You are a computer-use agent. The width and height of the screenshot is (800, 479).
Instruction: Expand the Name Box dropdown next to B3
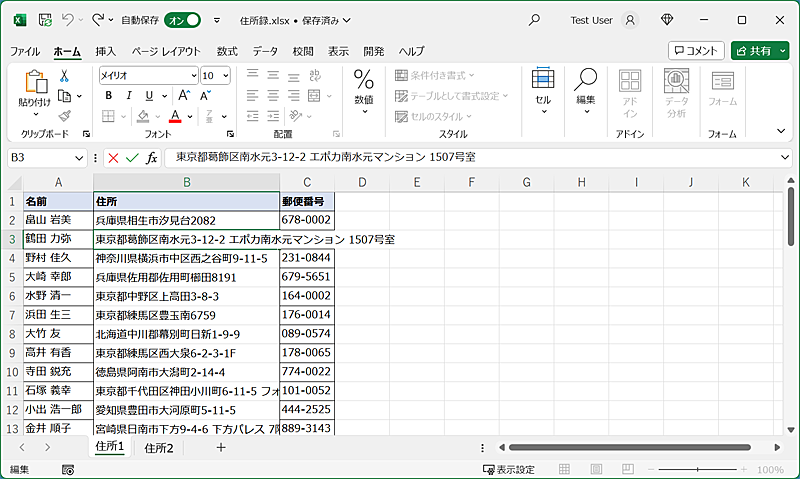[80, 158]
